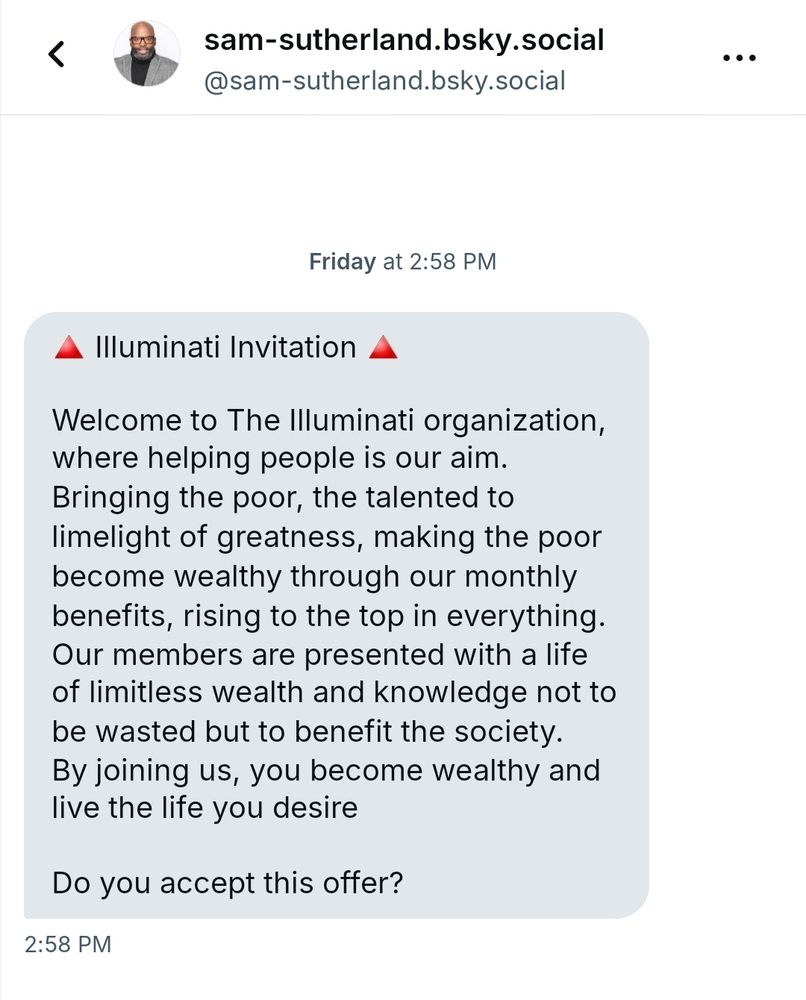Click the right red triangle emoji
This screenshot has height=1000, width=806.
click(x=384, y=348)
